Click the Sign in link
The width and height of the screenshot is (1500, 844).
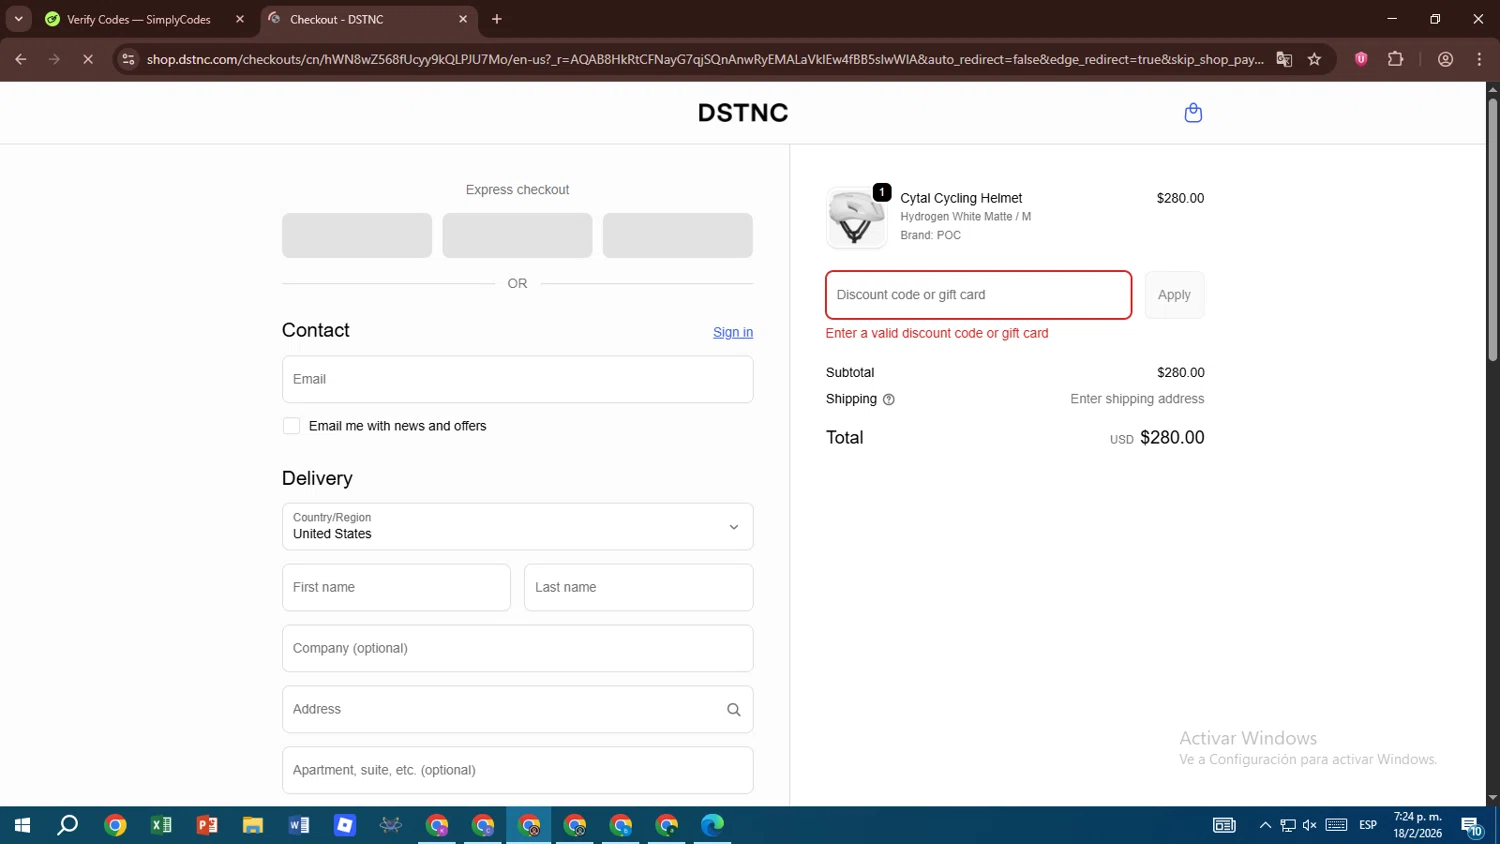coord(733,332)
